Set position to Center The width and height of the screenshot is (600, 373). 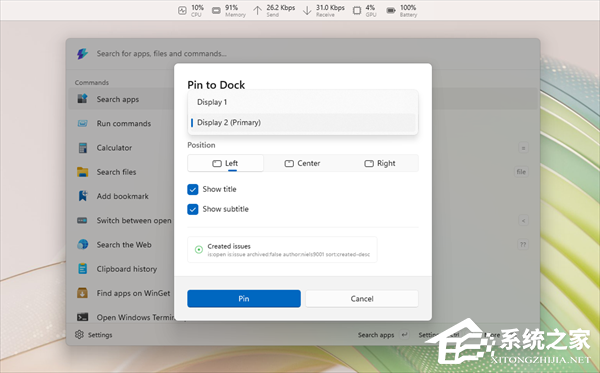tap(302, 163)
